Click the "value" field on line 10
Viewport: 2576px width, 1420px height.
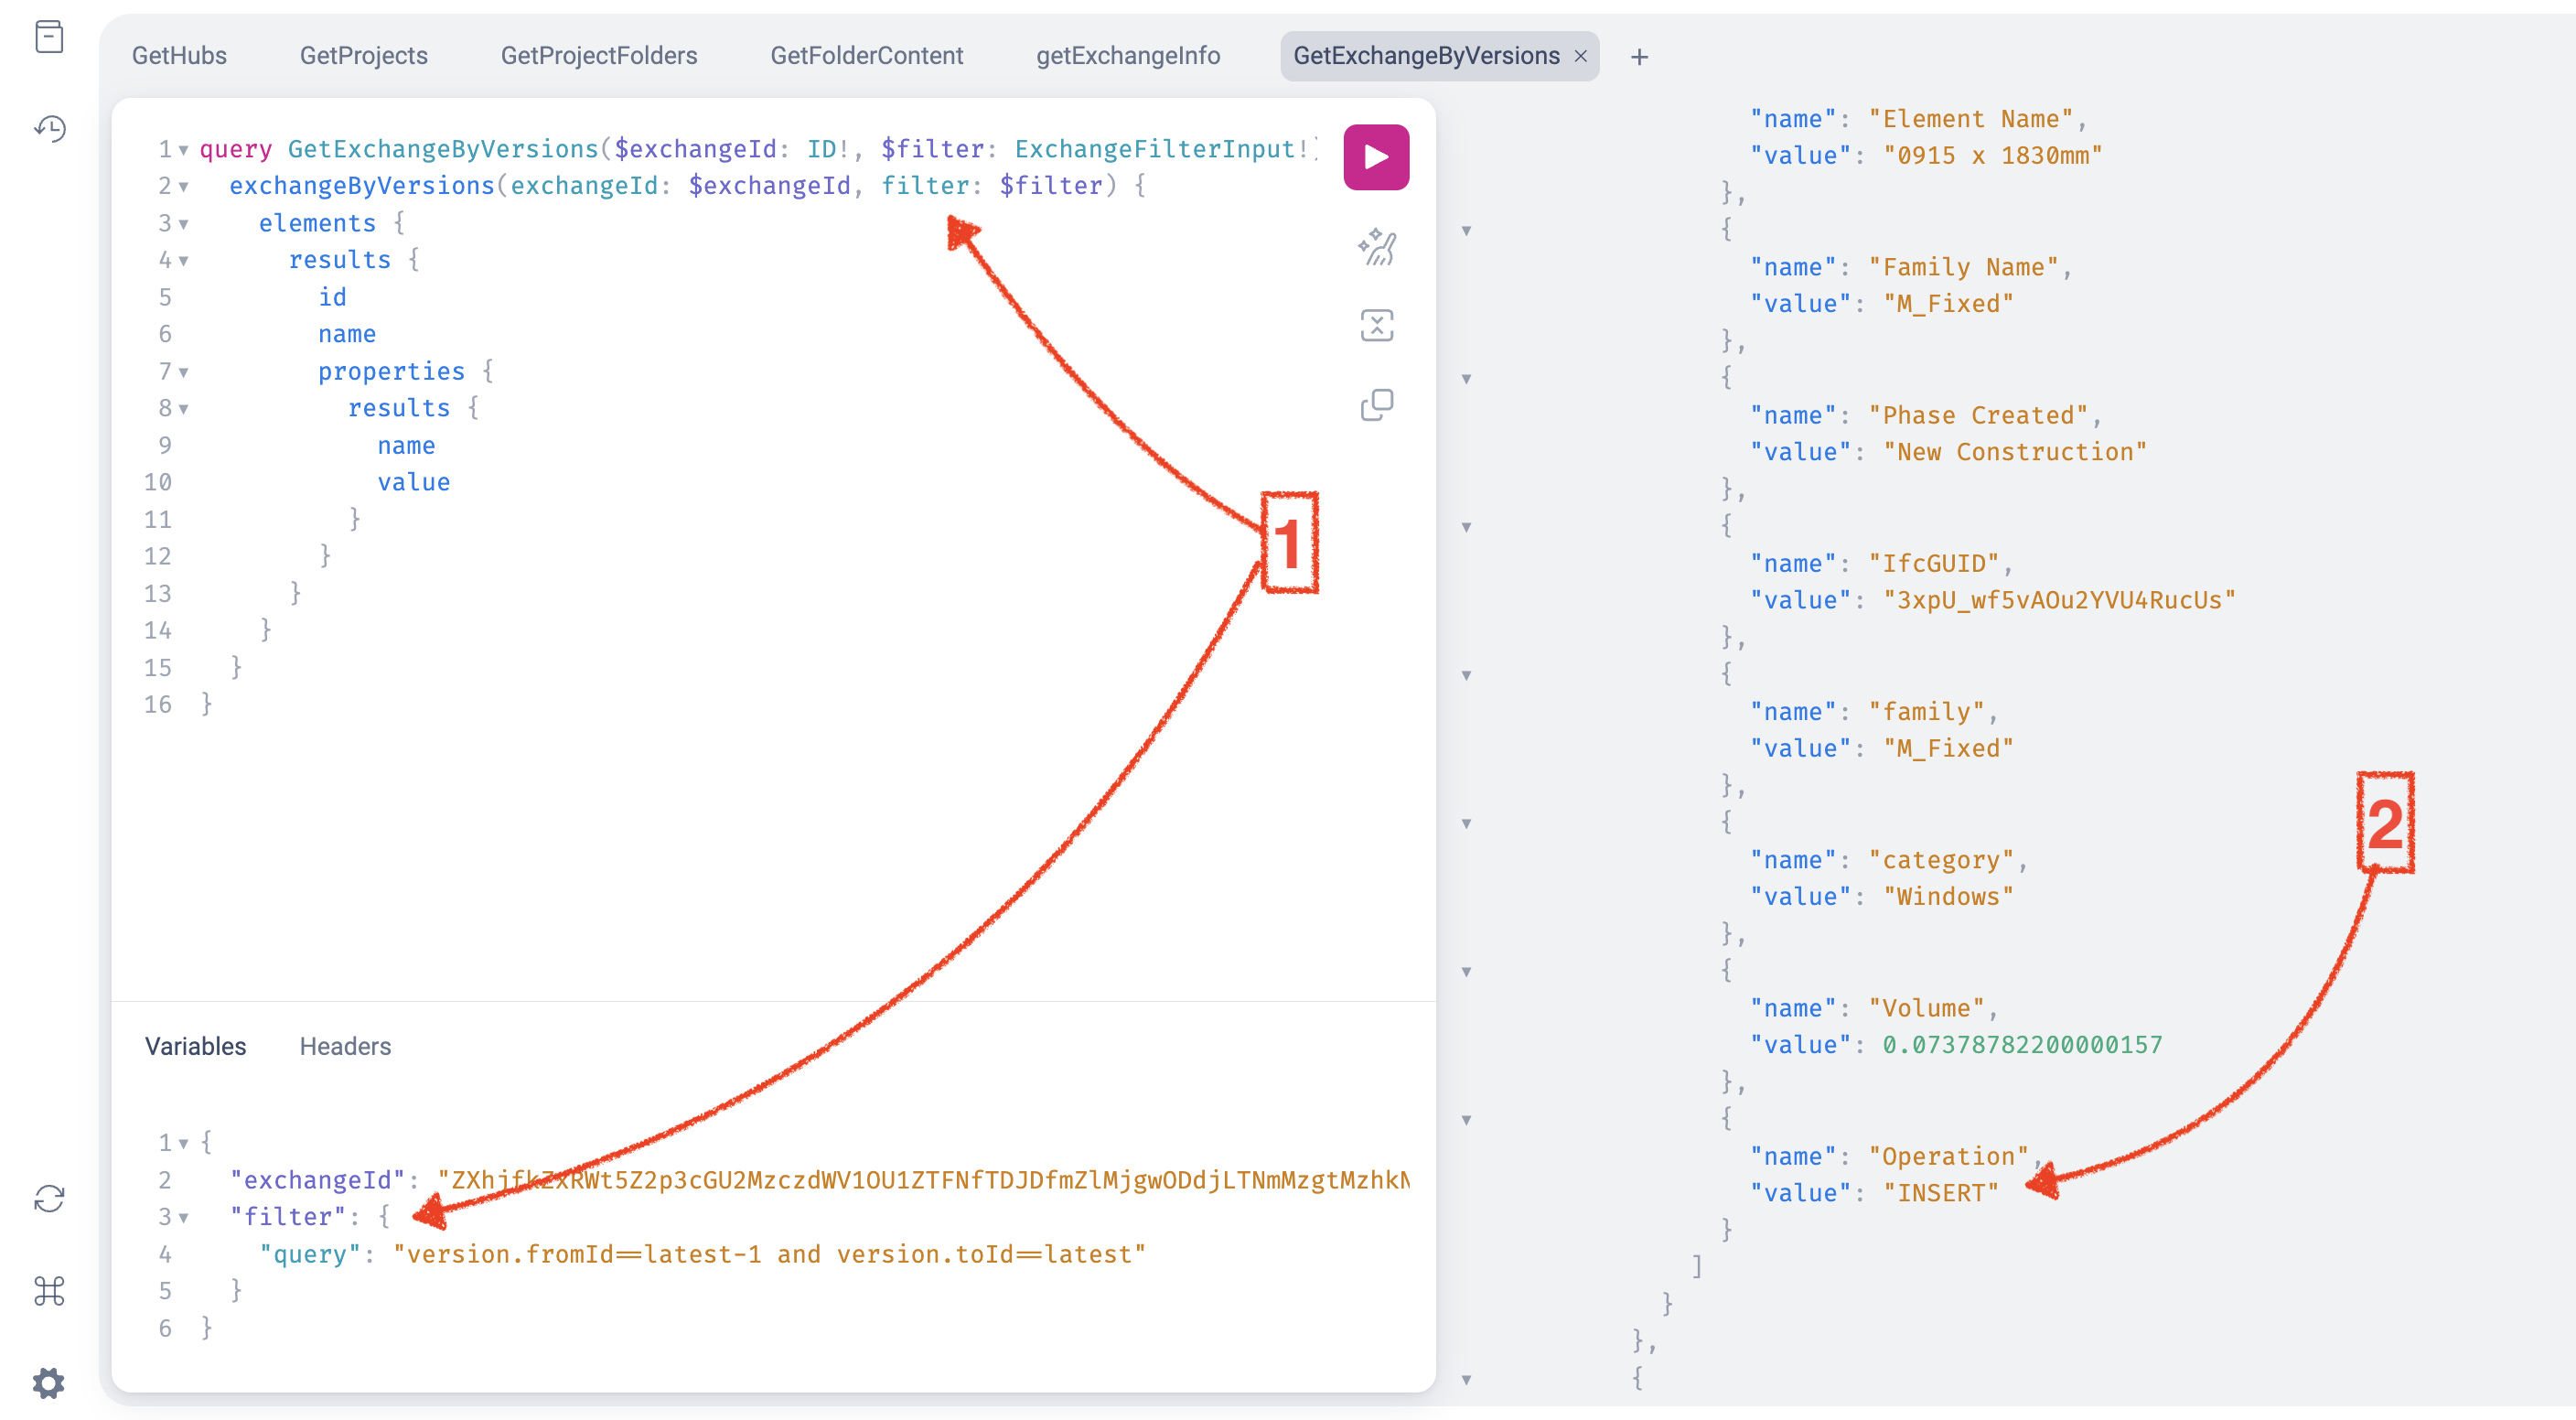[414, 482]
